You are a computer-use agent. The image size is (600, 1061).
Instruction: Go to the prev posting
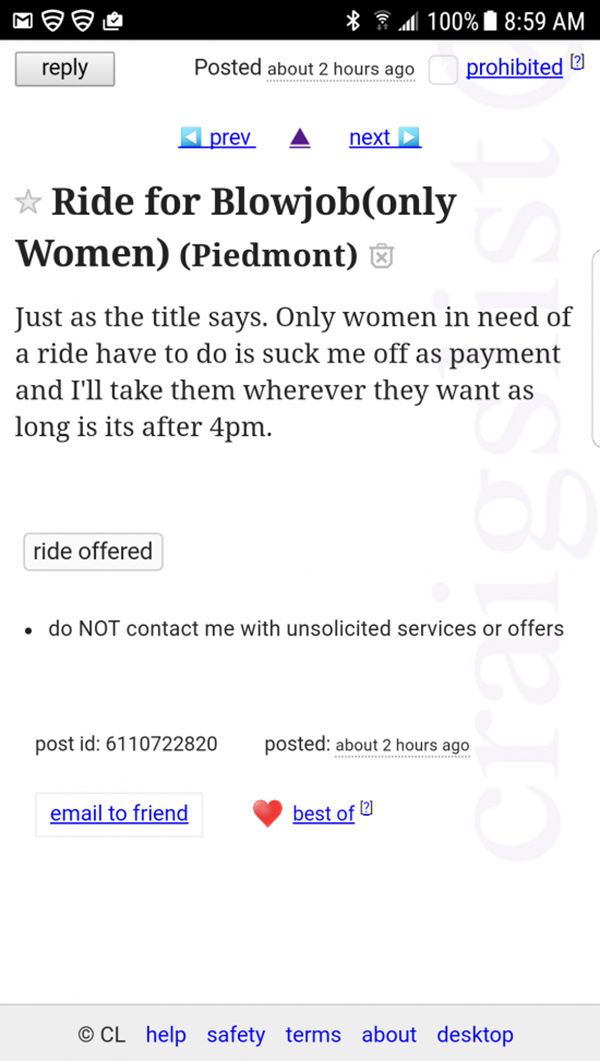click(x=217, y=137)
